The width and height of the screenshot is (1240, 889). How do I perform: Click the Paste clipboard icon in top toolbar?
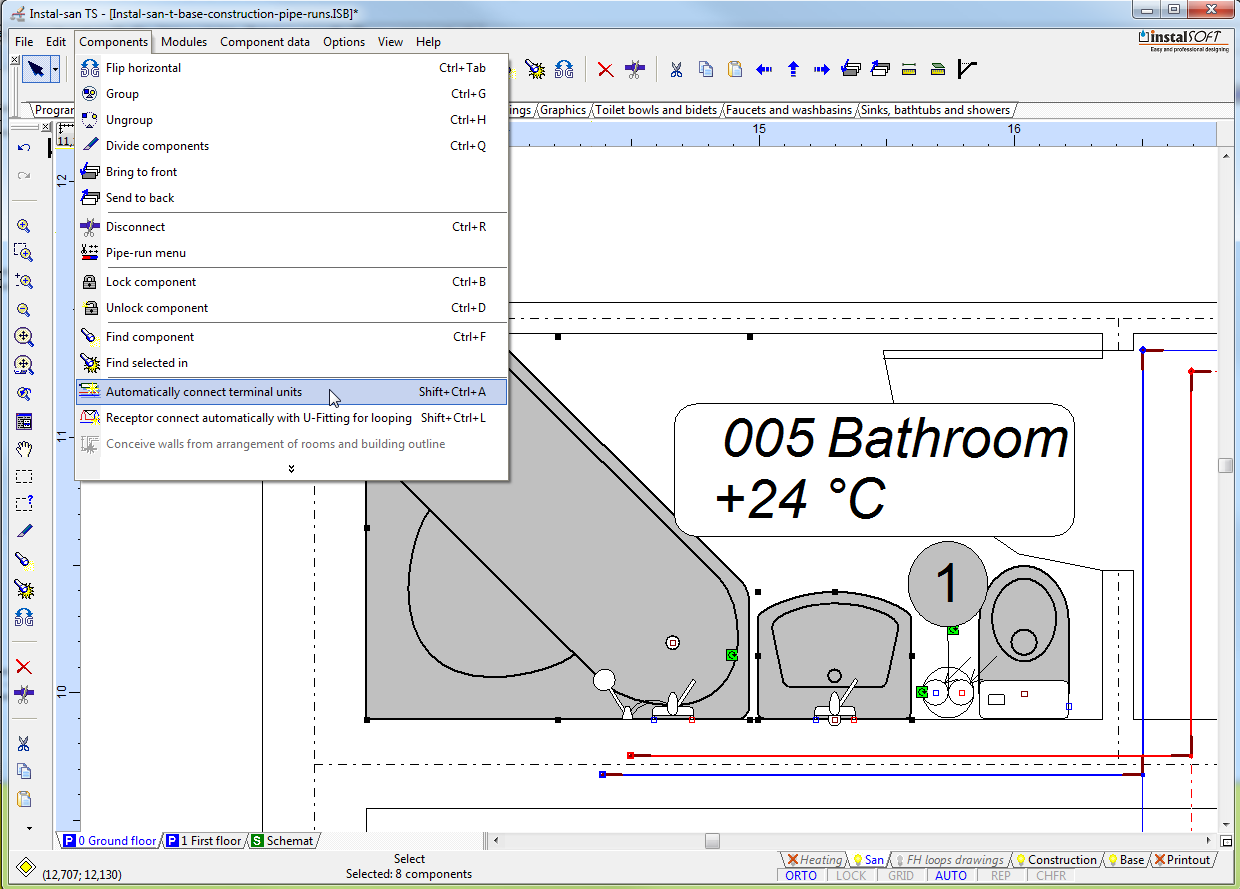(x=735, y=69)
